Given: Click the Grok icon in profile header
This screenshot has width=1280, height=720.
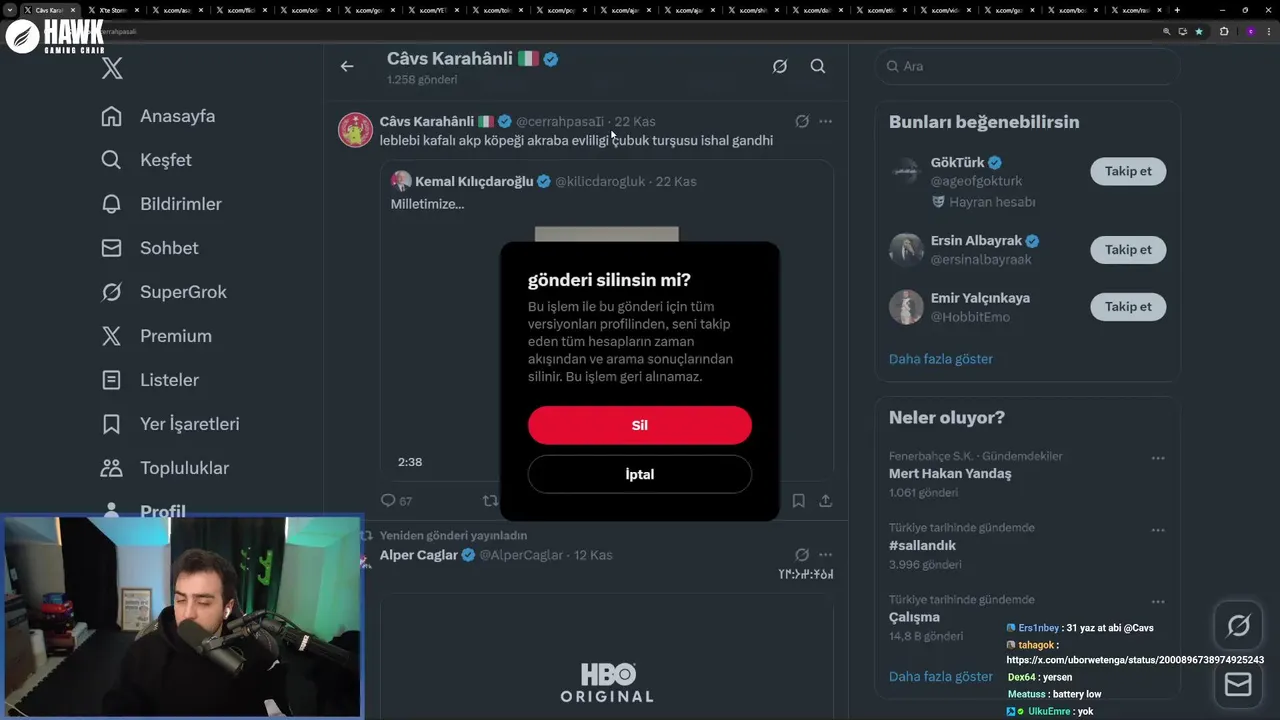Looking at the screenshot, I should (x=780, y=66).
